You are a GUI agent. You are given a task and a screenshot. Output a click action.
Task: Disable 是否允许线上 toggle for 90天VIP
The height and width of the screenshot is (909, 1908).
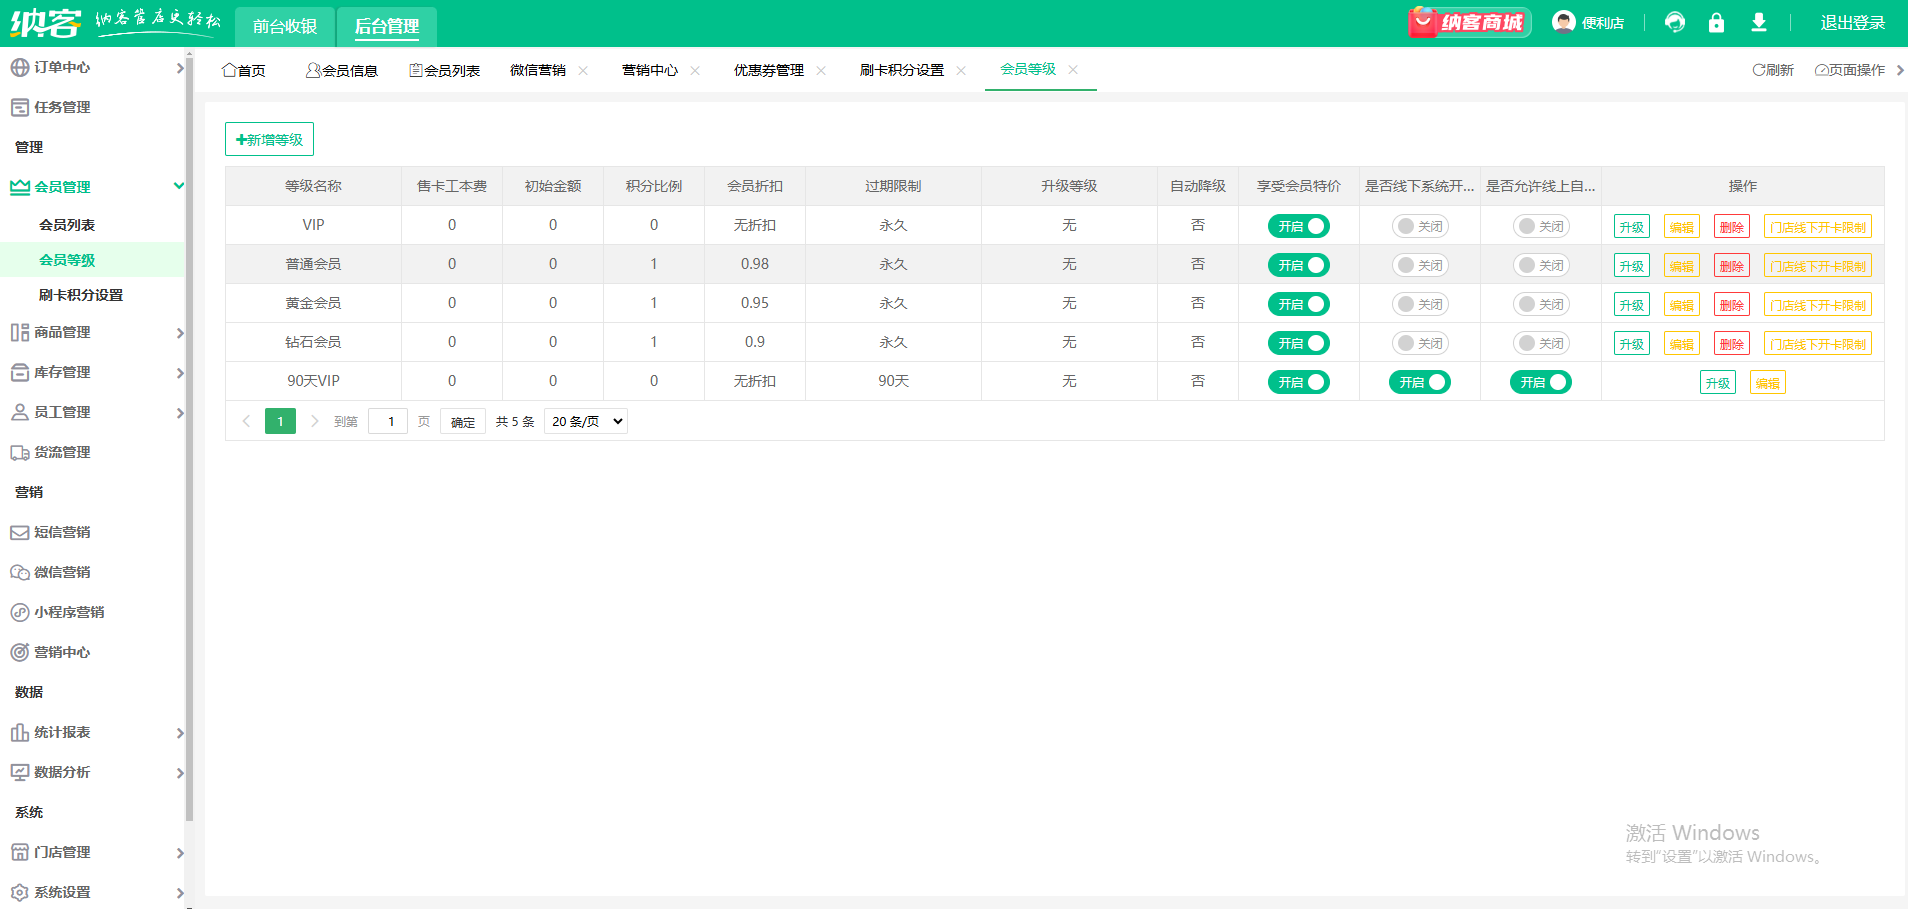click(1540, 382)
